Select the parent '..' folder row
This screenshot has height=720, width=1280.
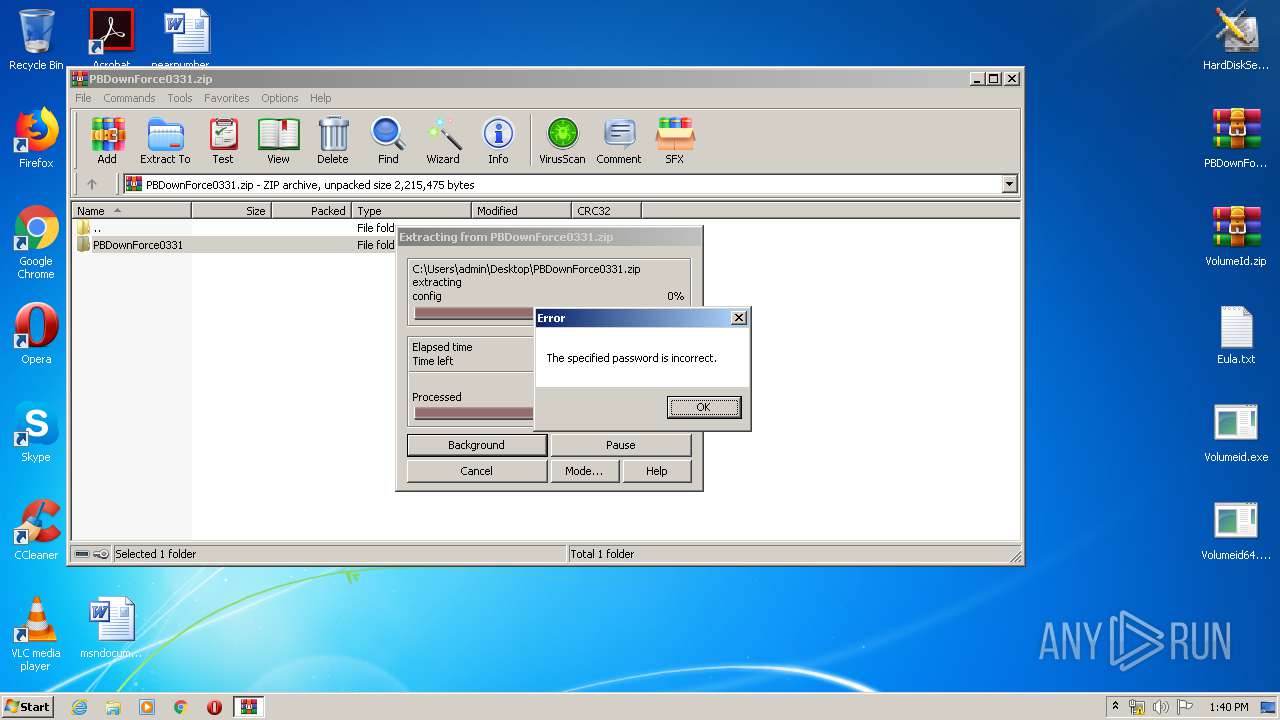pos(233,228)
